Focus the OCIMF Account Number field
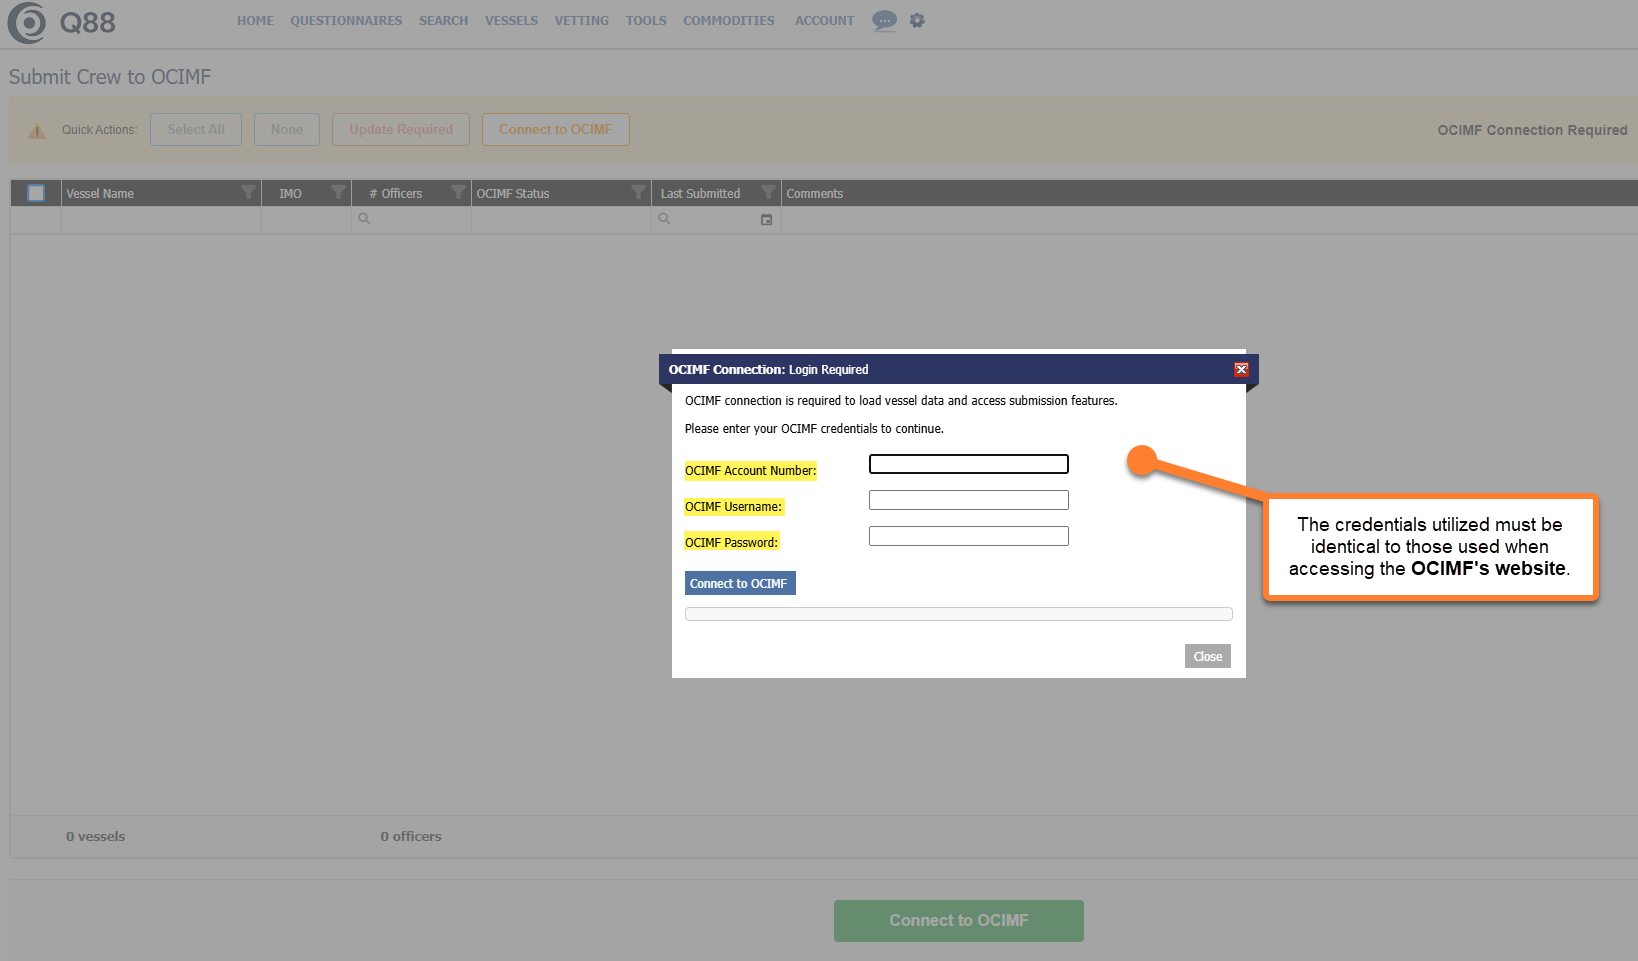Viewport: 1638px width, 961px height. point(968,464)
